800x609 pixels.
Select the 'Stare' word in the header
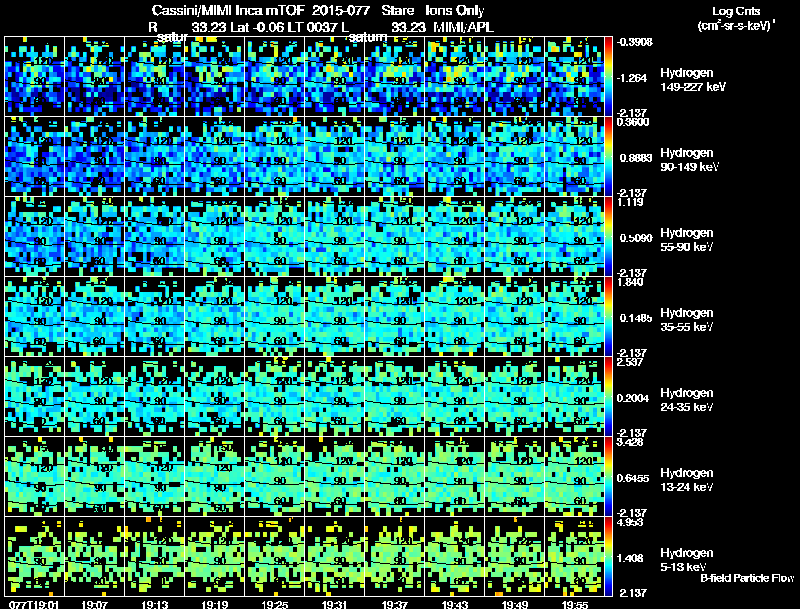click(397, 10)
